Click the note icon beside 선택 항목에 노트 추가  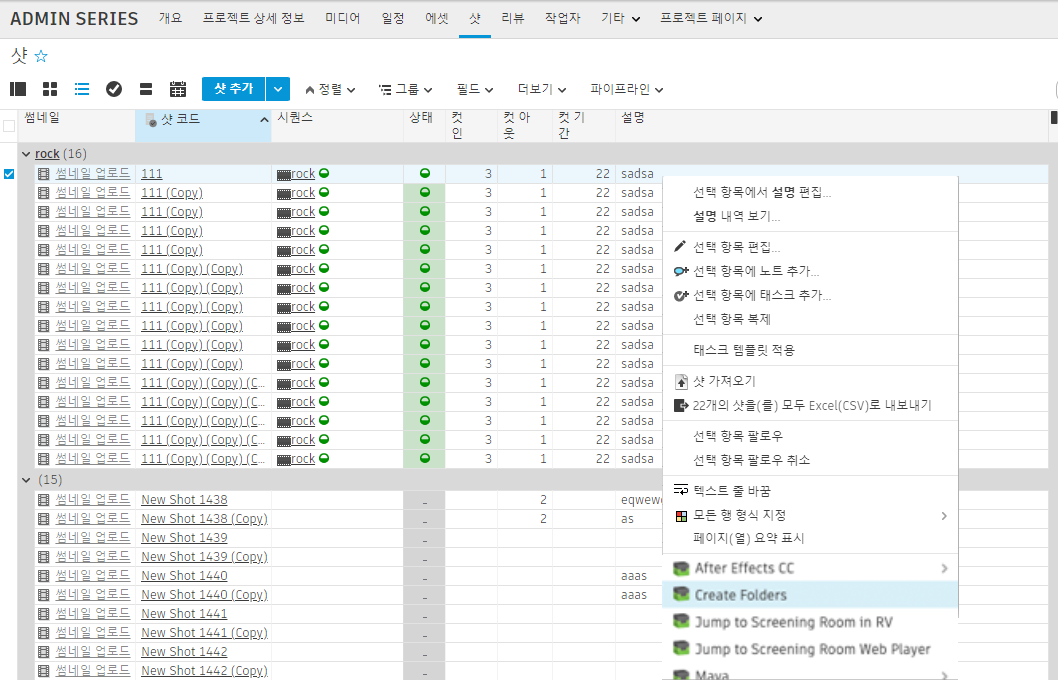click(x=681, y=271)
